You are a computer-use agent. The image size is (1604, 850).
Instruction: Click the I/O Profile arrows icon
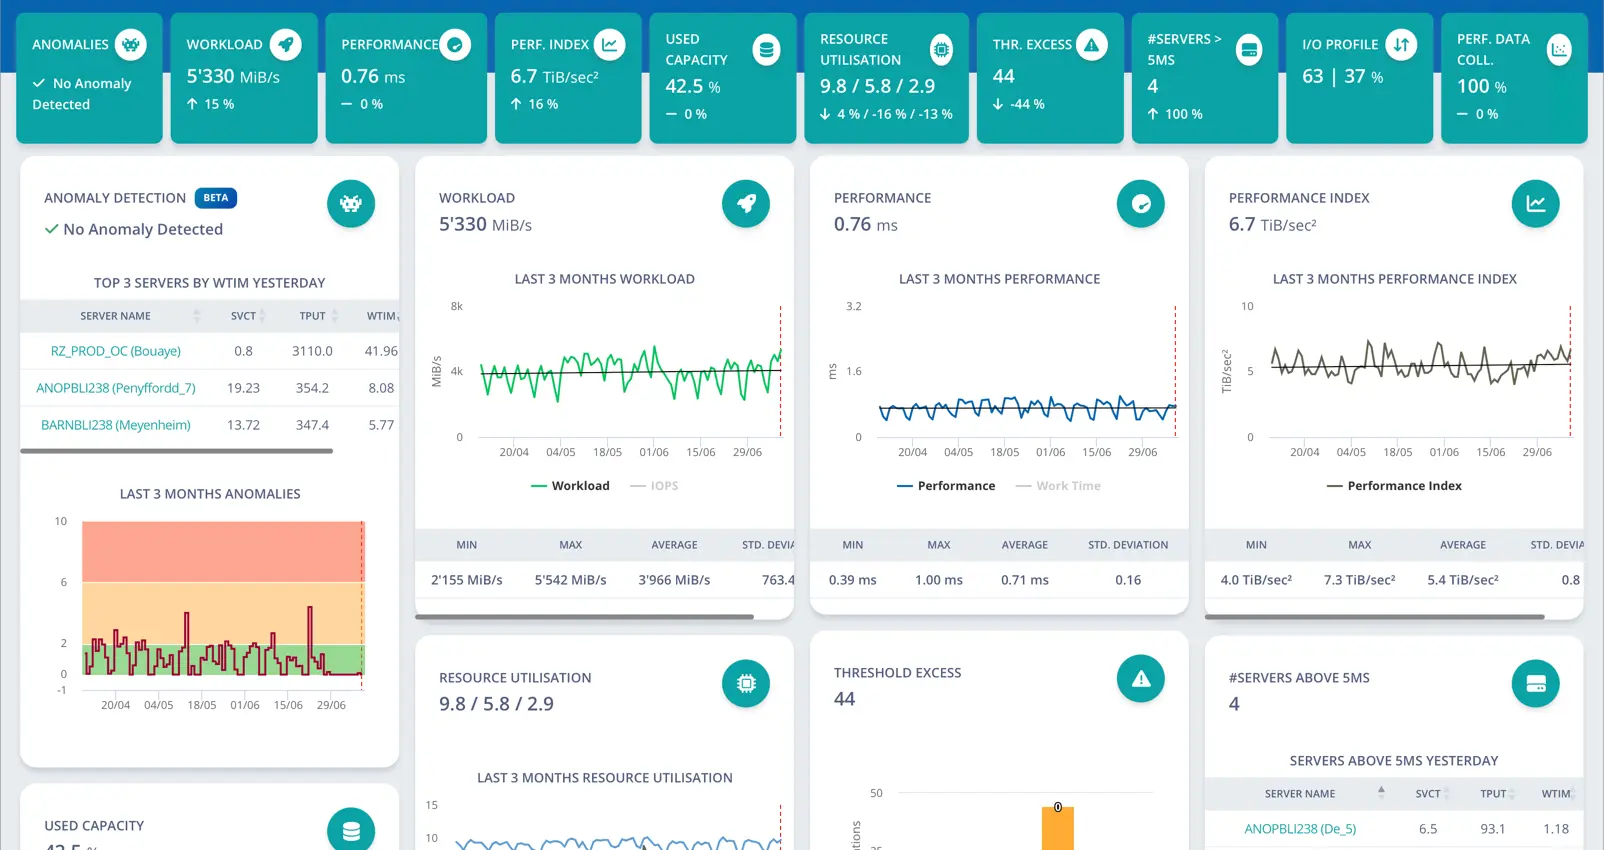click(x=1402, y=44)
